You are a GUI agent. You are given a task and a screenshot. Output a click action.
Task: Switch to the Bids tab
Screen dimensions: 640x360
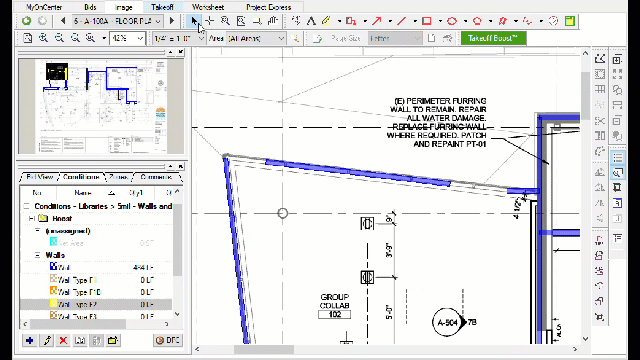pyautogui.click(x=90, y=7)
